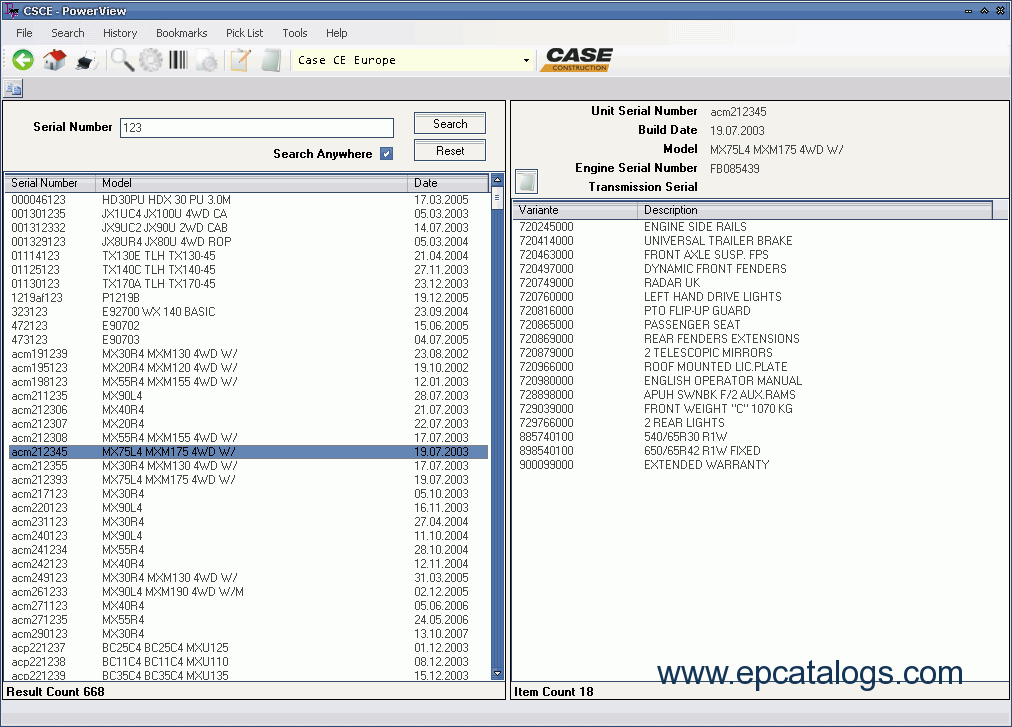The image size is (1012, 727).
Task: Click the Reset button
Action: click(x=450, y=150)
